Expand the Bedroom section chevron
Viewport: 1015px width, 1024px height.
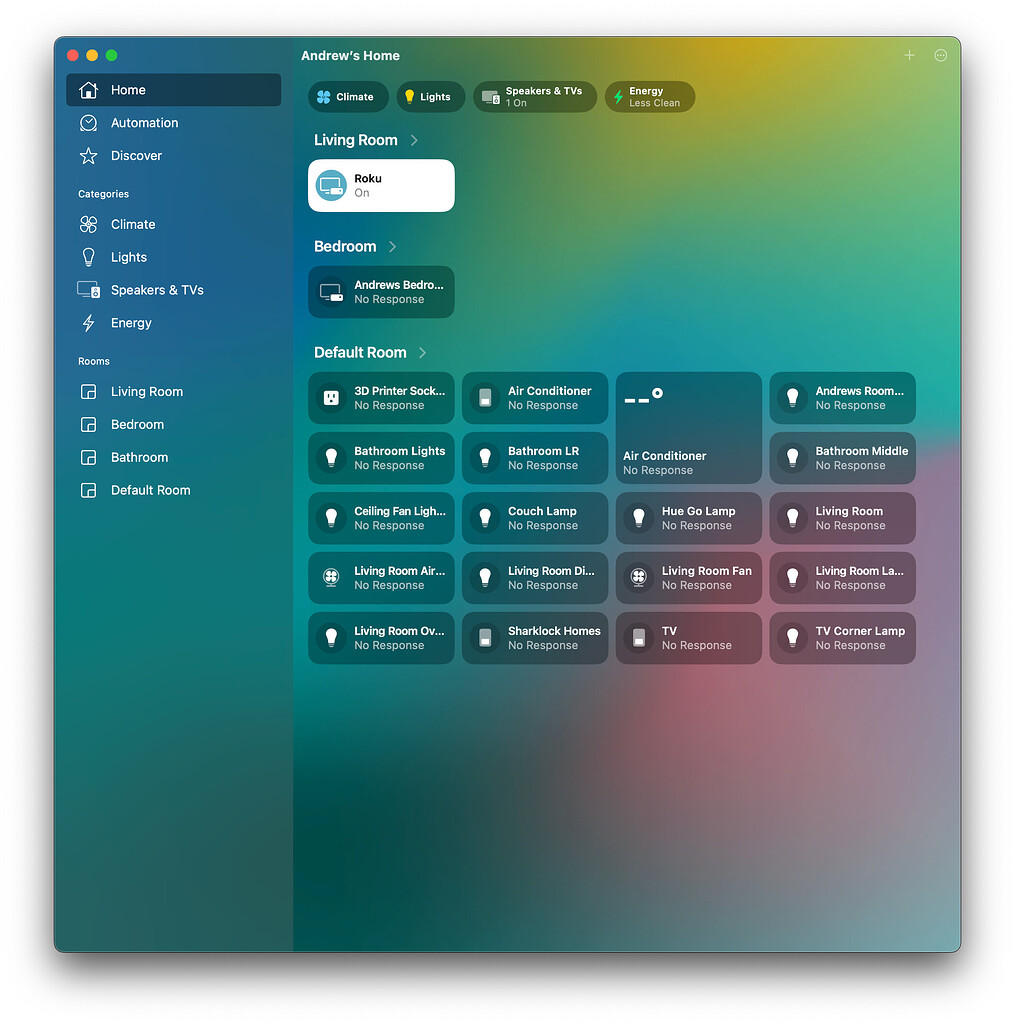392,247
